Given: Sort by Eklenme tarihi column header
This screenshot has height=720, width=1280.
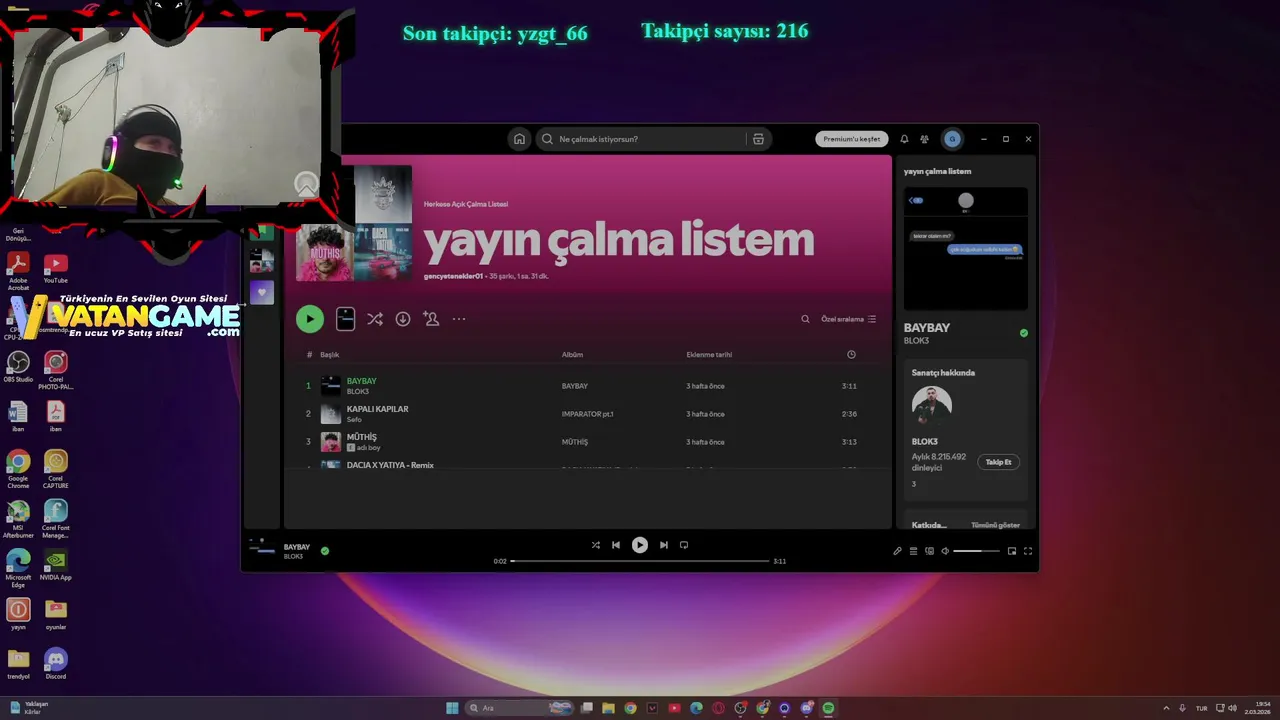Looking at the screenshot, I should pyautogui.click(x=709, y=355).
